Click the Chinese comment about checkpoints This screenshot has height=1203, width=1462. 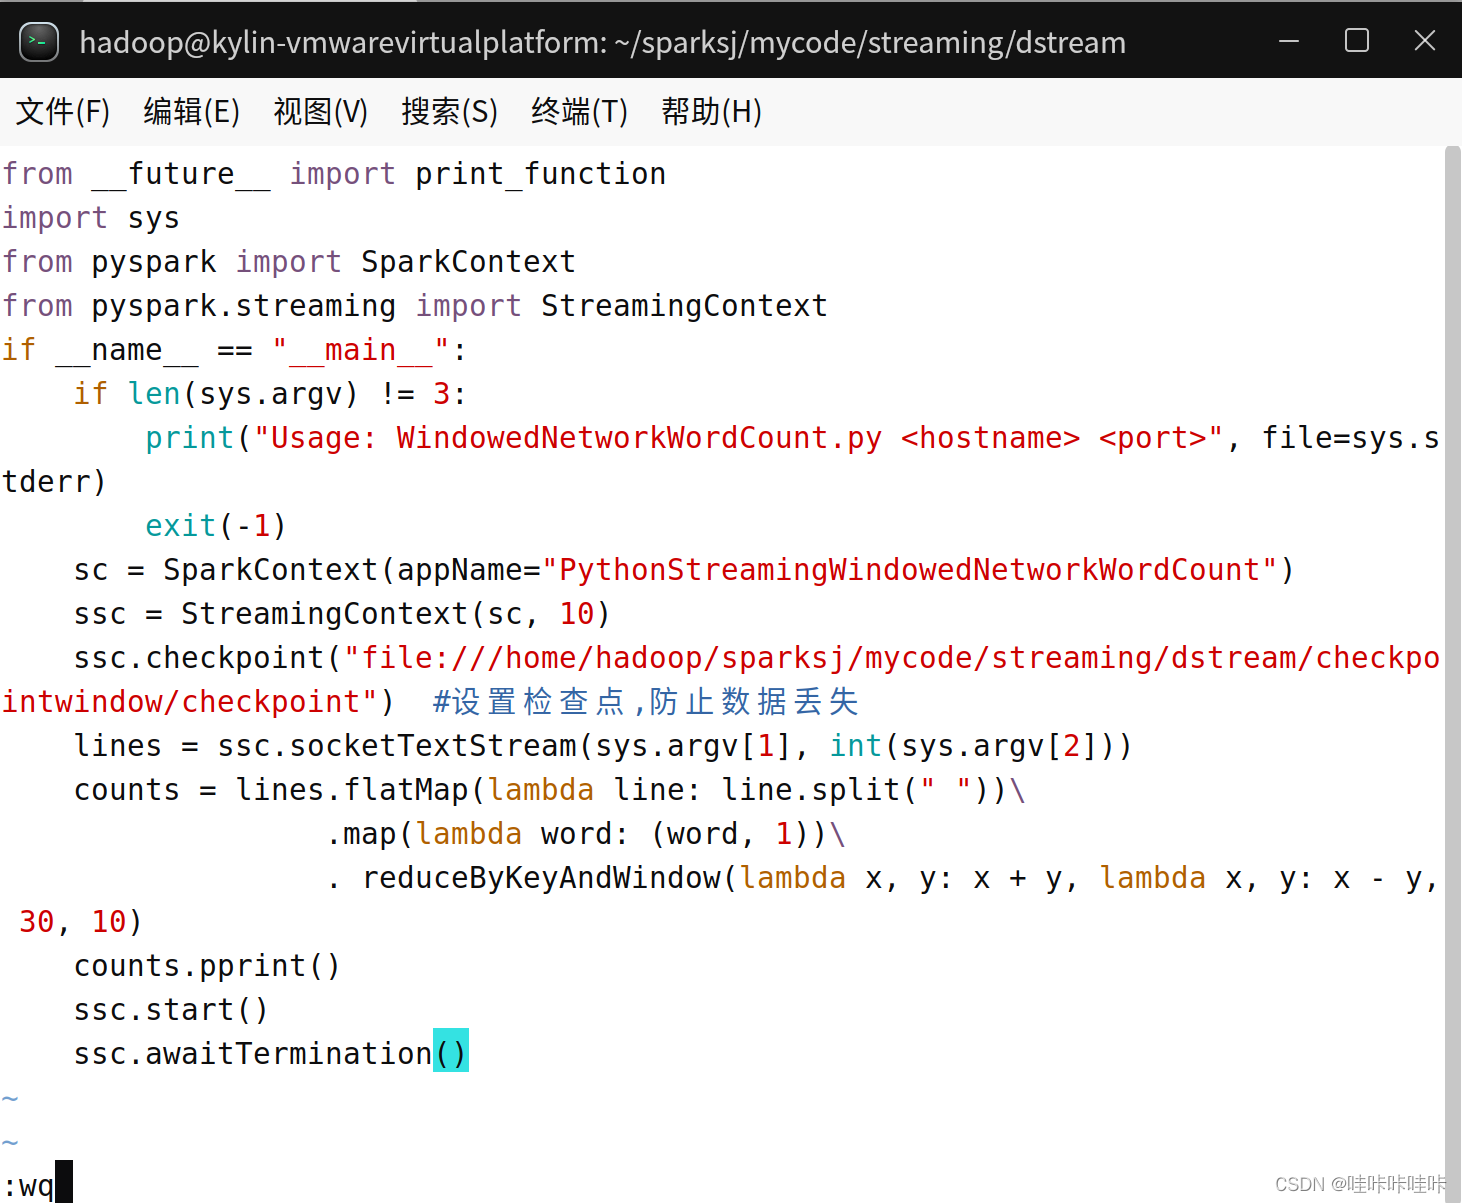(x=645, y=701)
